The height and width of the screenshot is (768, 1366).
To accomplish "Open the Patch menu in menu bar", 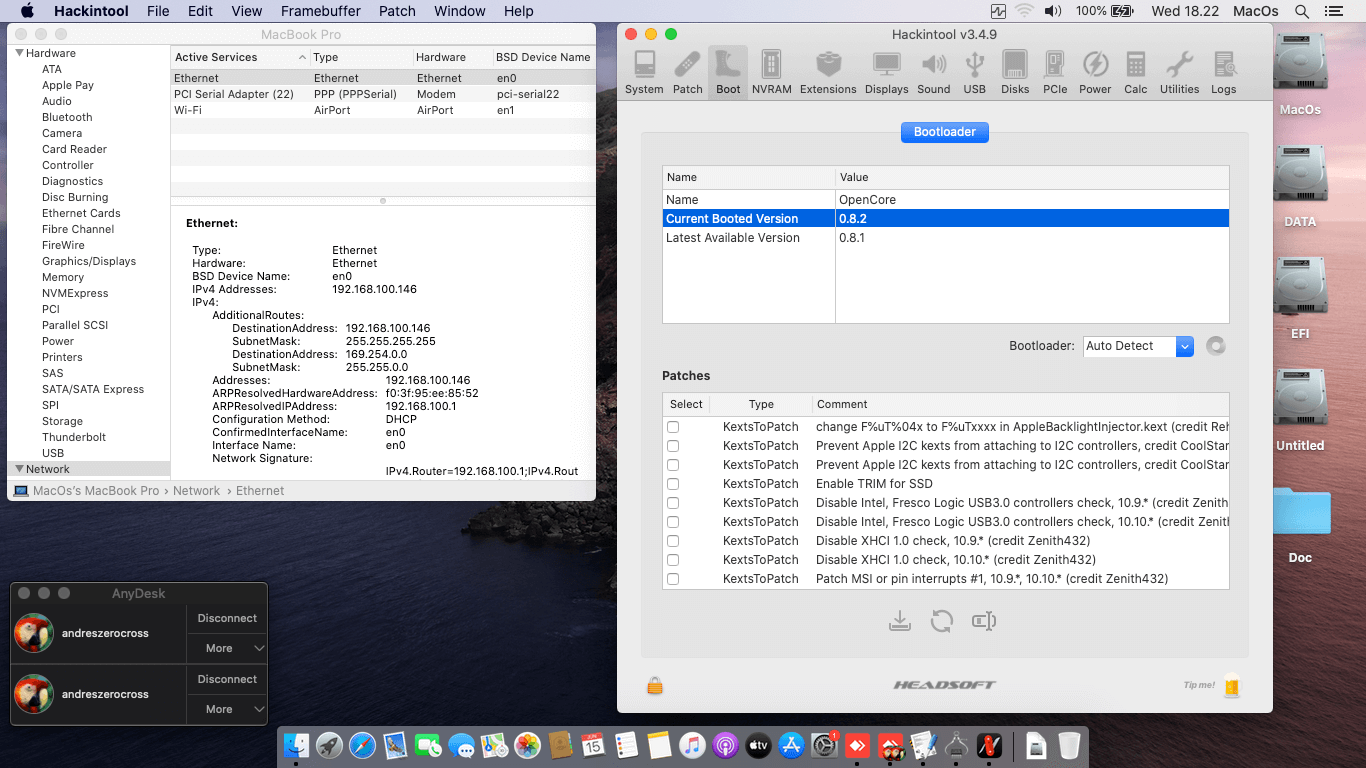I will pos(397,11).
